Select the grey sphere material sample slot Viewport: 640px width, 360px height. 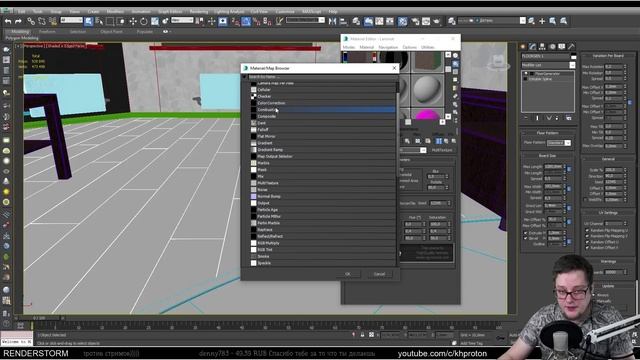427,90
